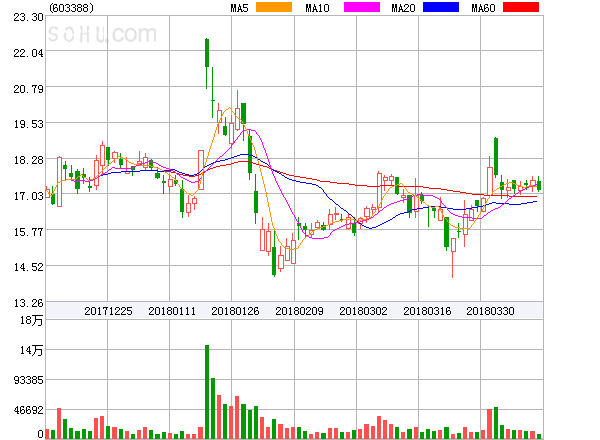The width and height of the screenshot is (600, 440).
Task: Click the 20180126 date label
Action: [235, 311]
